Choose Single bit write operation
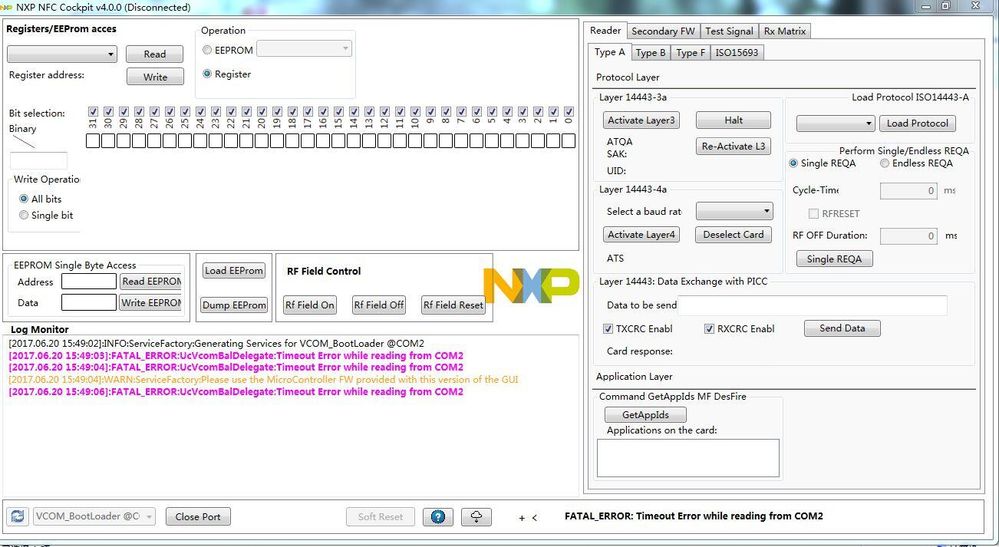 pyautogui.click(x=24, y=215)
